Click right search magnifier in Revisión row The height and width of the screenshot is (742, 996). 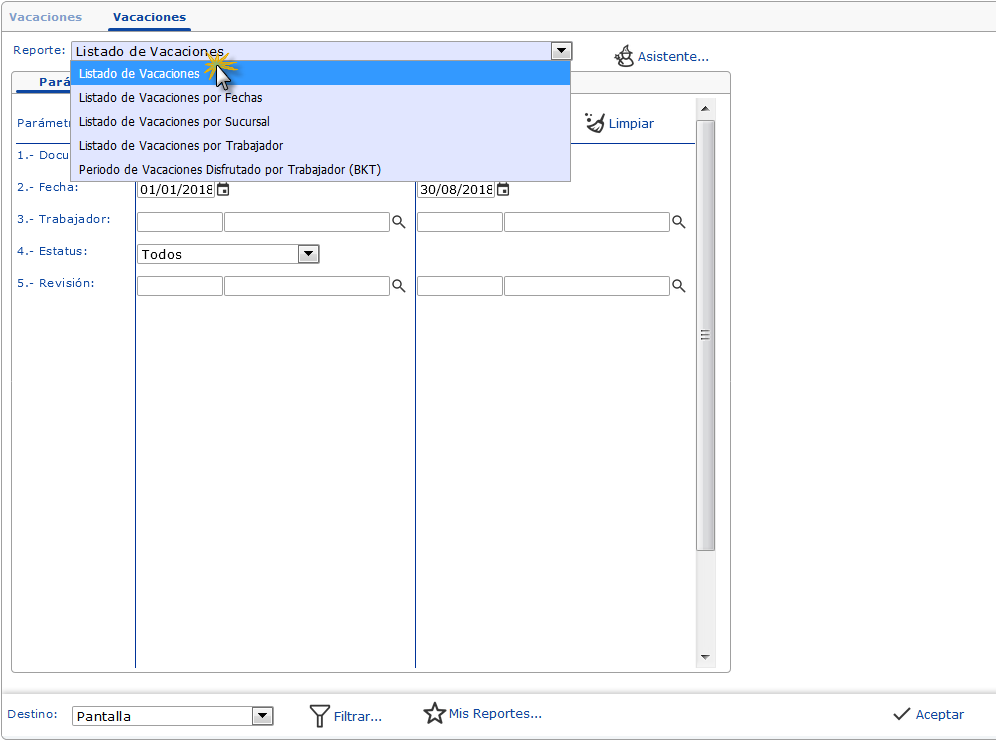[679, 286]
